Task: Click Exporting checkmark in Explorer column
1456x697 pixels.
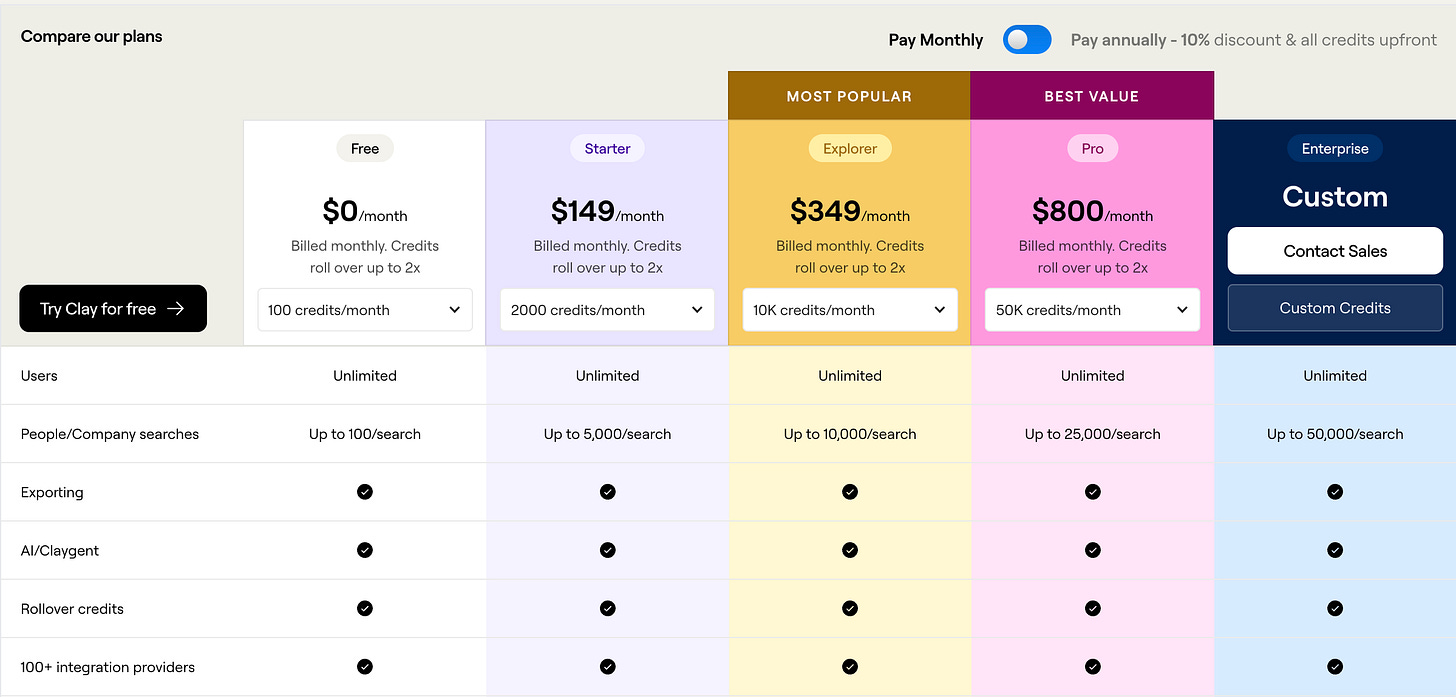Action: 850,492
